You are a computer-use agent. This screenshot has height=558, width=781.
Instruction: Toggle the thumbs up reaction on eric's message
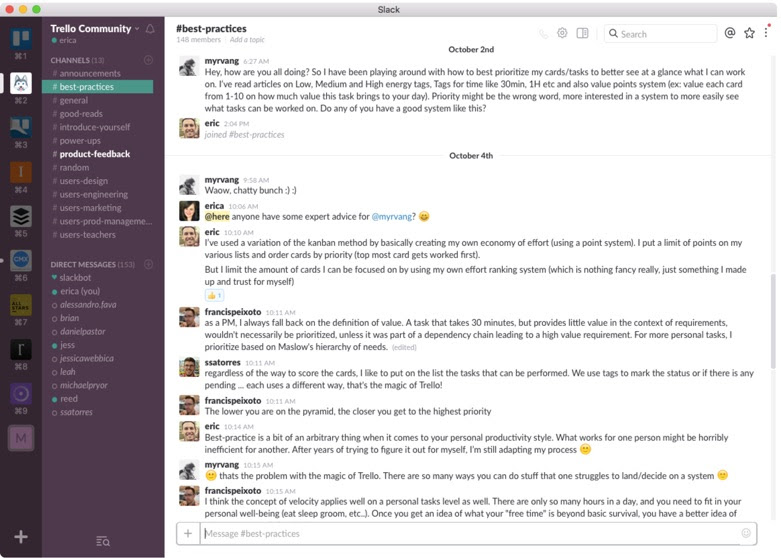[x=214, y=295]
